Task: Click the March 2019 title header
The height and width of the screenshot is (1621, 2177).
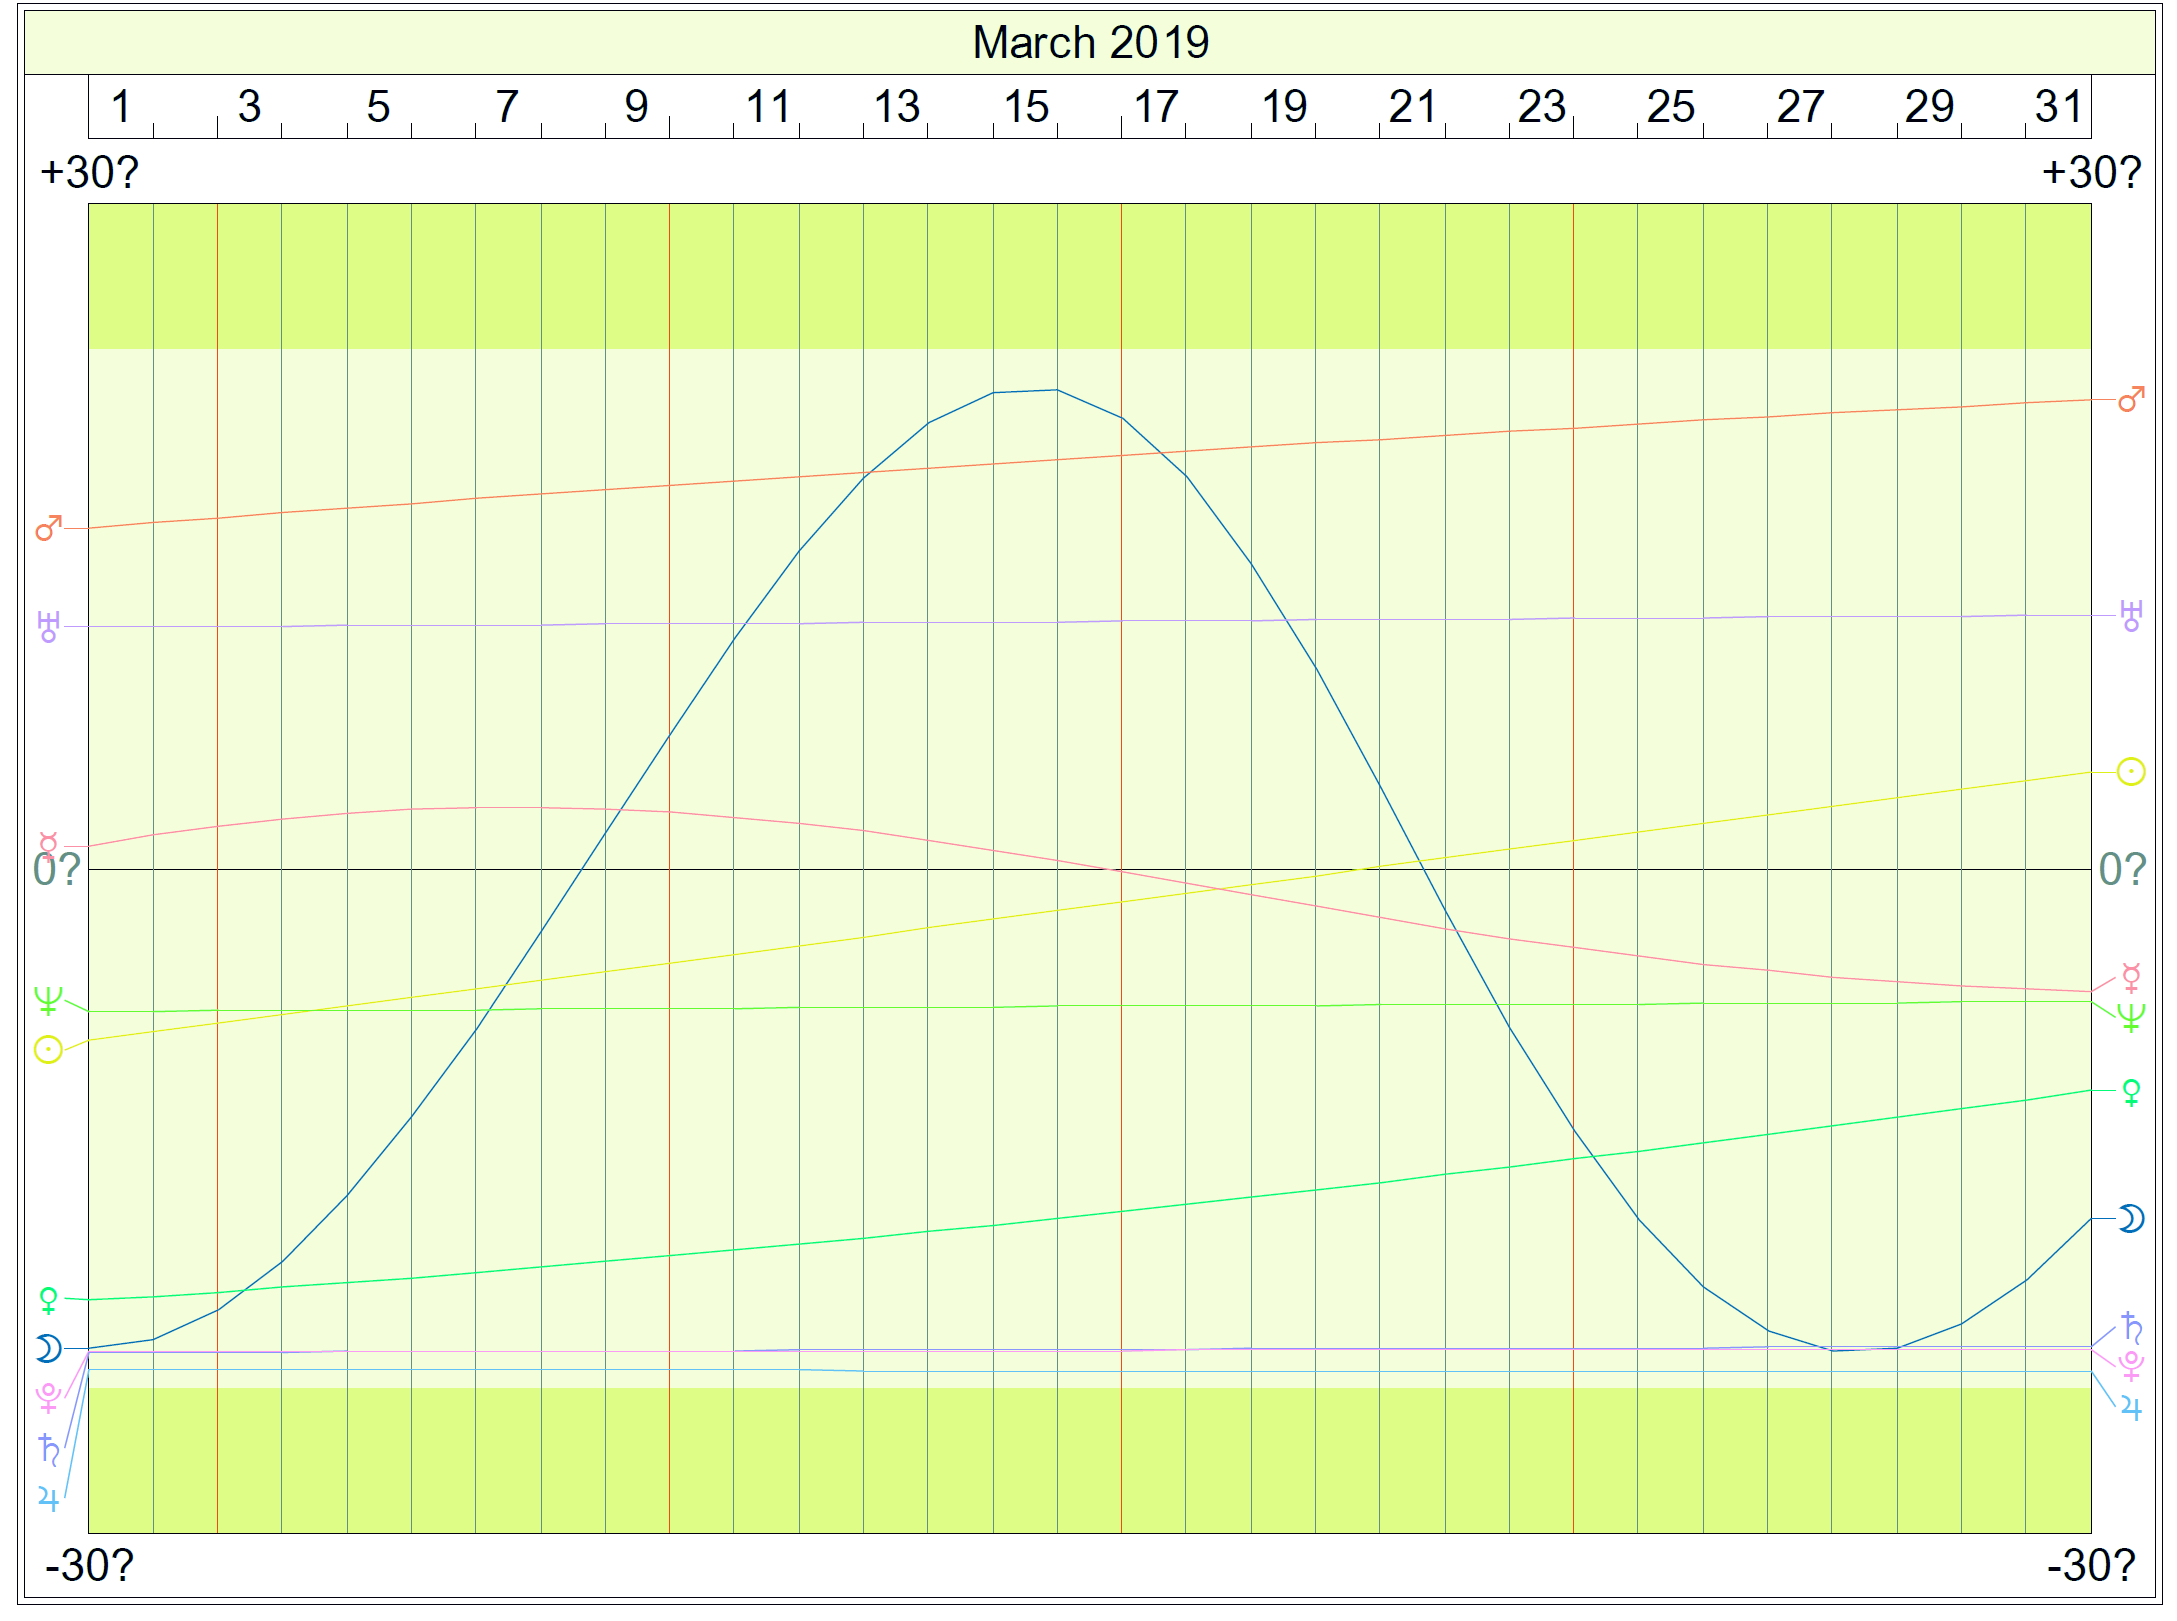Action: [1090, 43]
